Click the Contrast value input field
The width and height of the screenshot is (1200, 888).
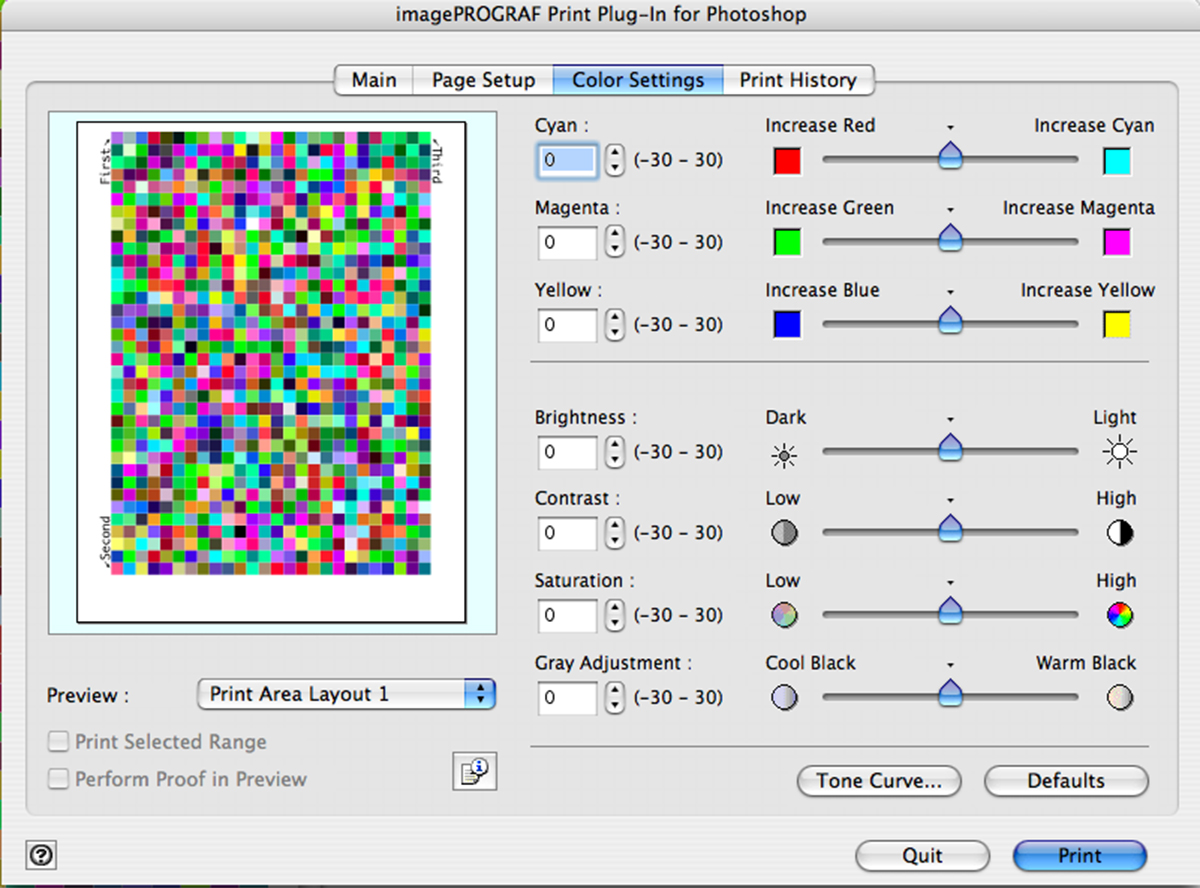[567, 533]
